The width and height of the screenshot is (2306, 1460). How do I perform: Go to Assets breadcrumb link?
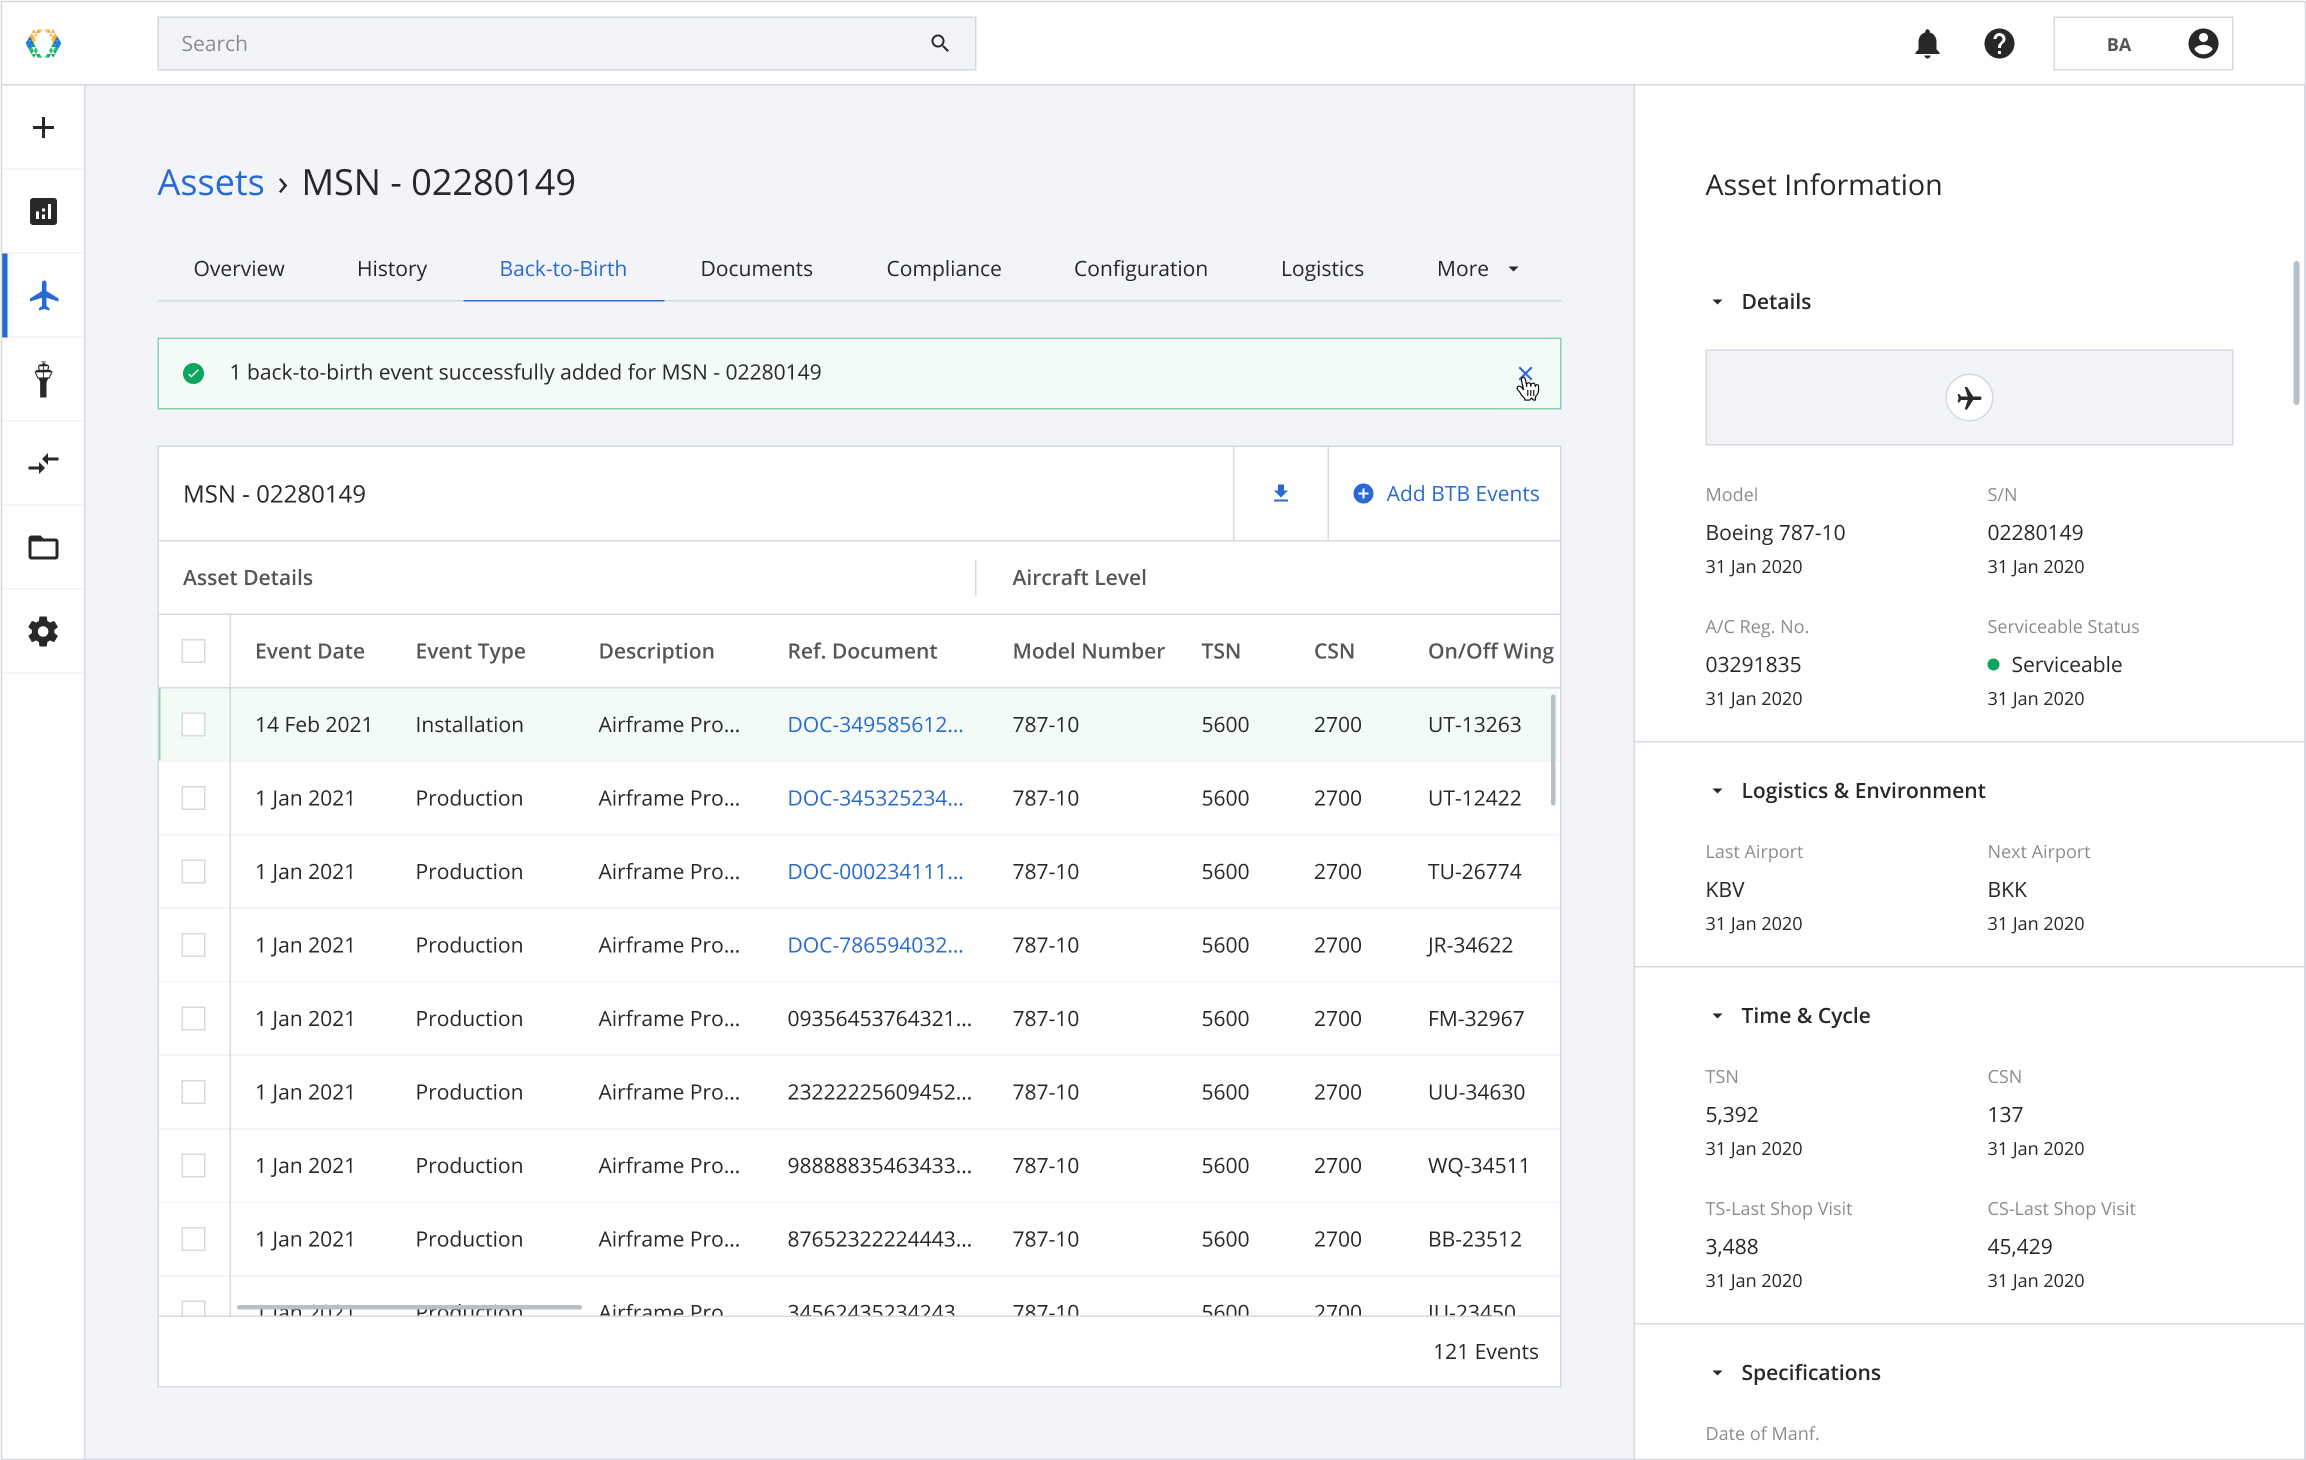click(x=211, y=182)
